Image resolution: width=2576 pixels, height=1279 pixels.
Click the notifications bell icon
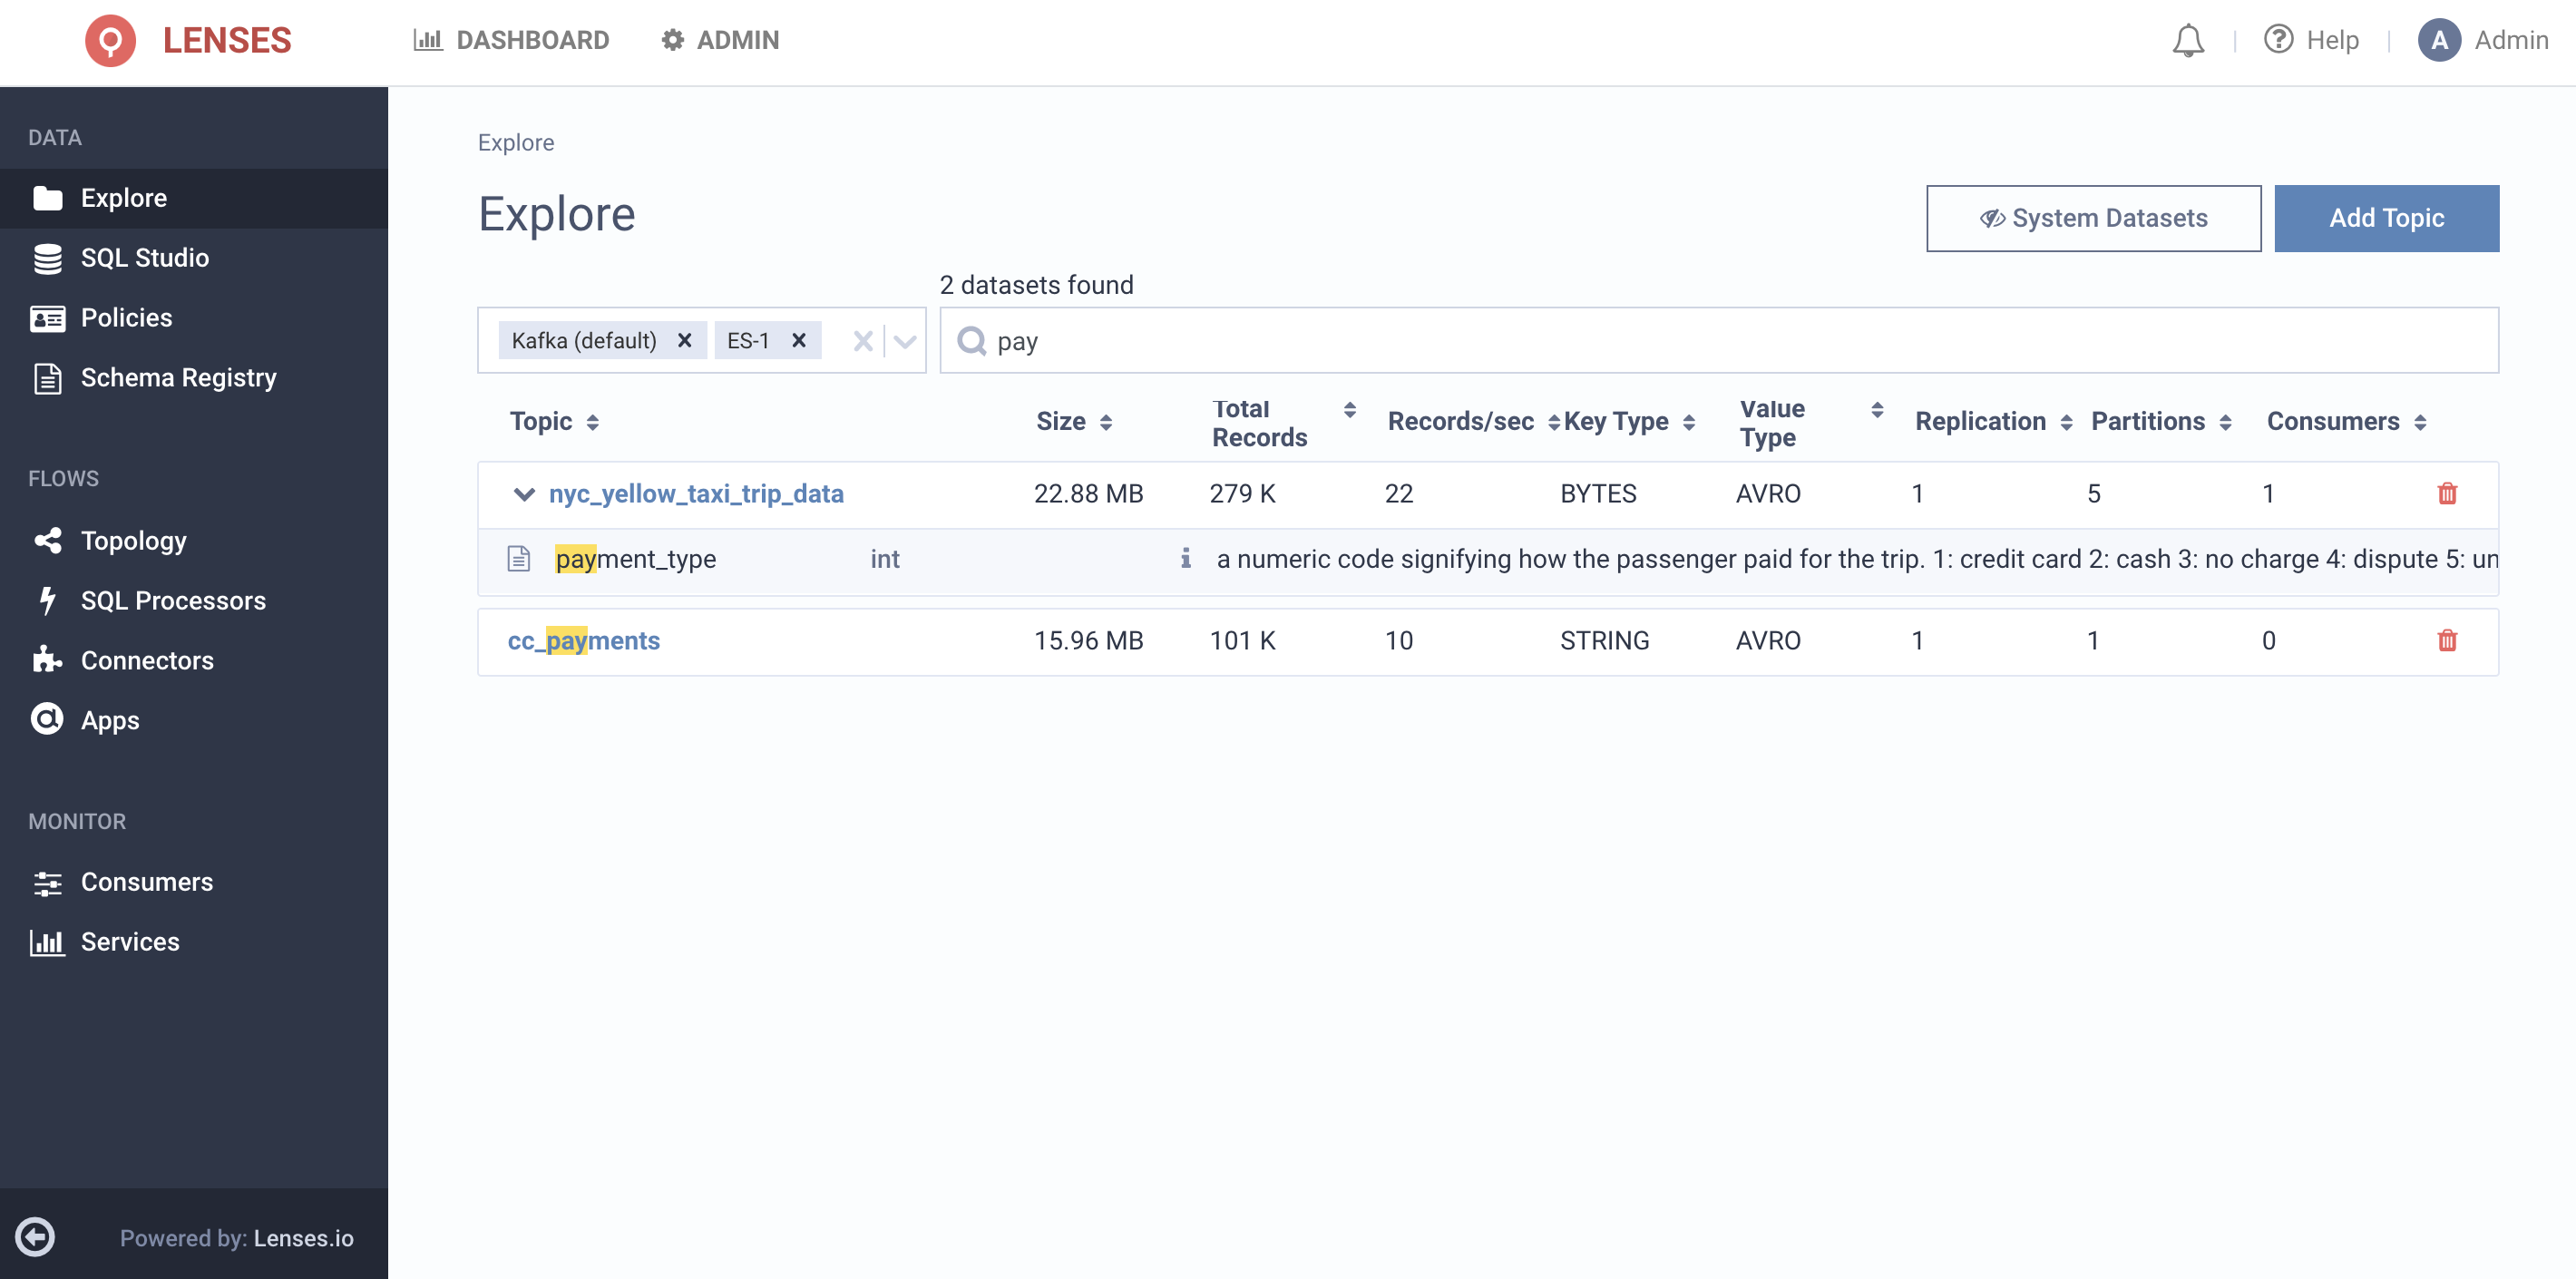tap(2187, 41)
